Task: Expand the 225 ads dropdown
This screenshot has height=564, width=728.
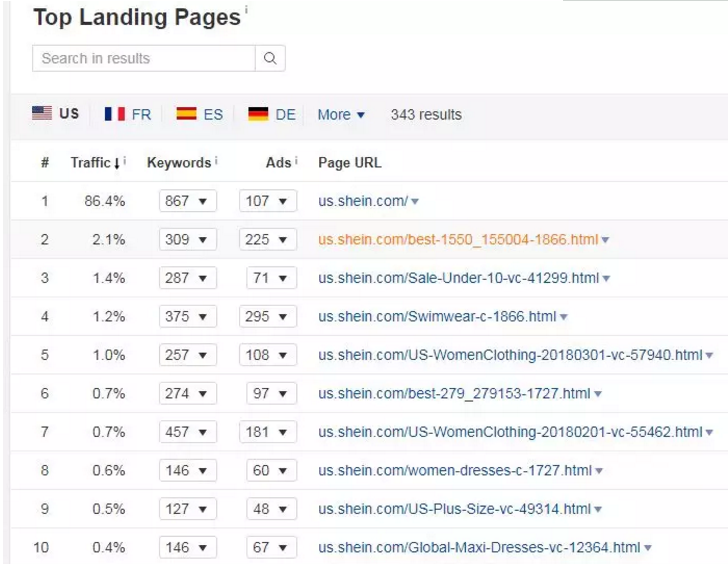Action: click(x=268, y=240)
